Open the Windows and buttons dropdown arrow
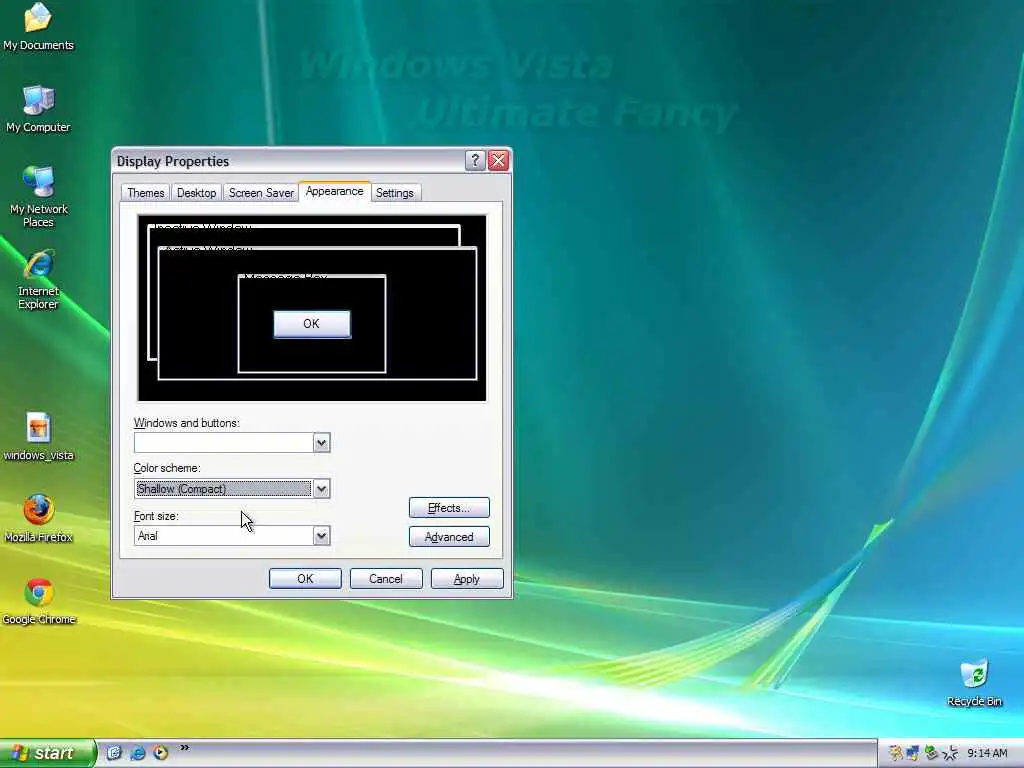Image resolution: width=1024 pixels, height=768 pixels. coord(321,443)
